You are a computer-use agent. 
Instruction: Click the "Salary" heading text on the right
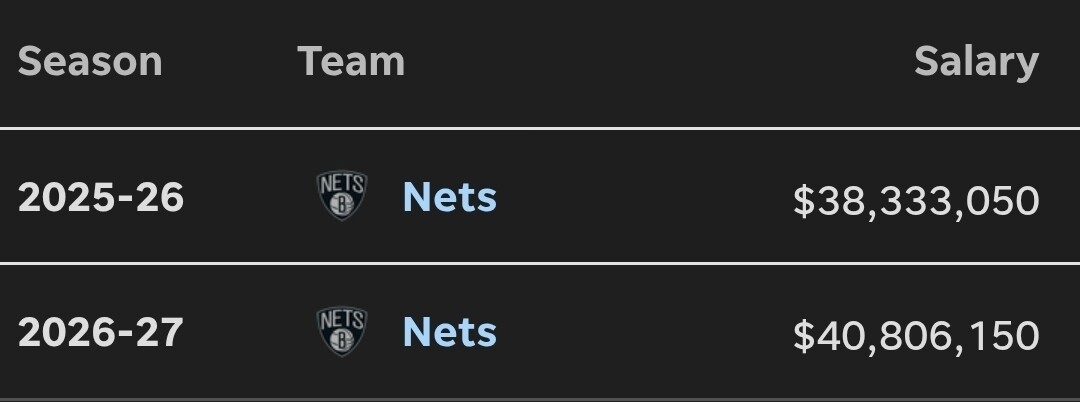976,61
